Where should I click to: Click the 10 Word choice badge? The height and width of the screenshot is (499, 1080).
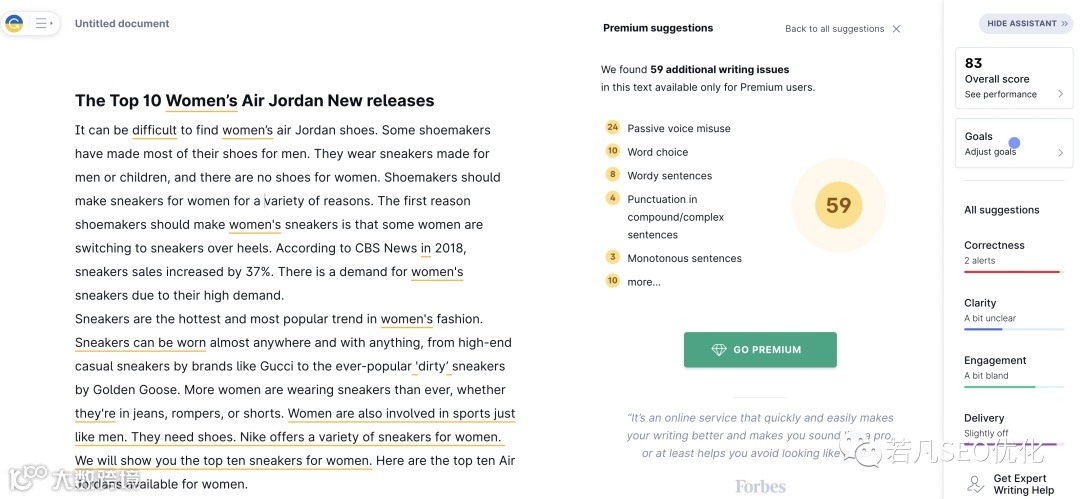click(x=613, y=151)
